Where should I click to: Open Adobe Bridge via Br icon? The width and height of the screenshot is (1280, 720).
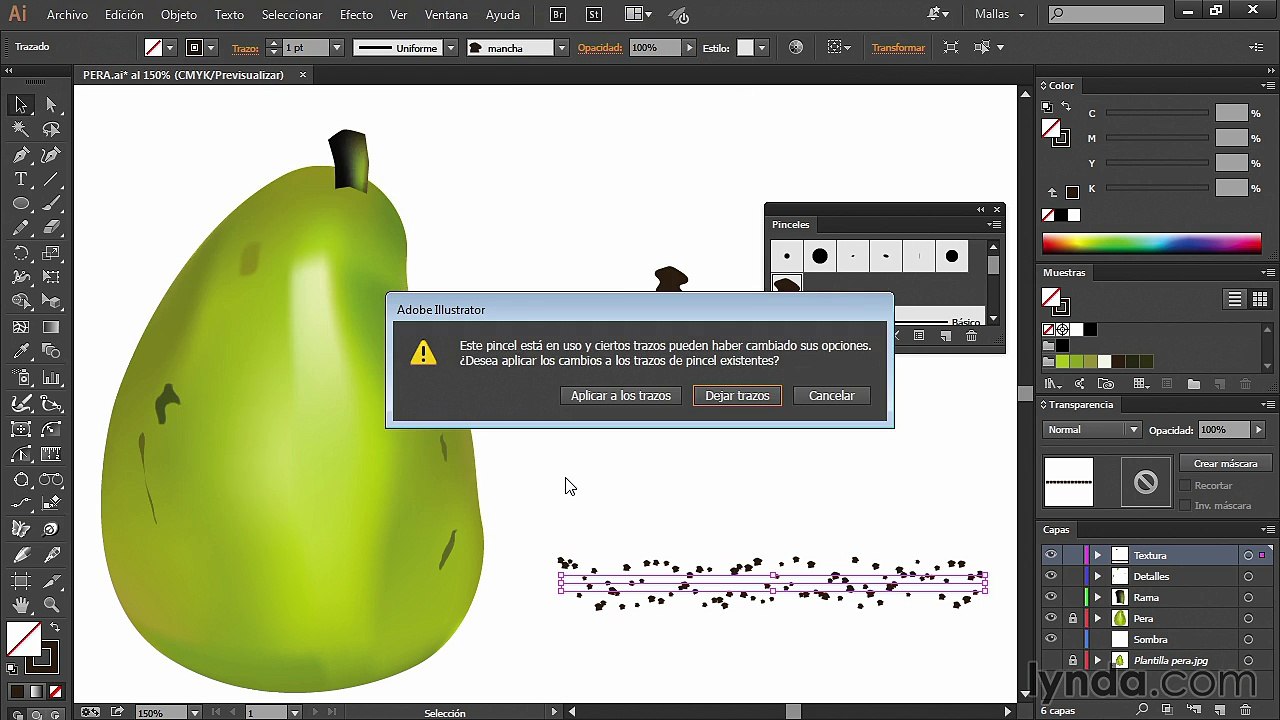(x=559, y=15)
